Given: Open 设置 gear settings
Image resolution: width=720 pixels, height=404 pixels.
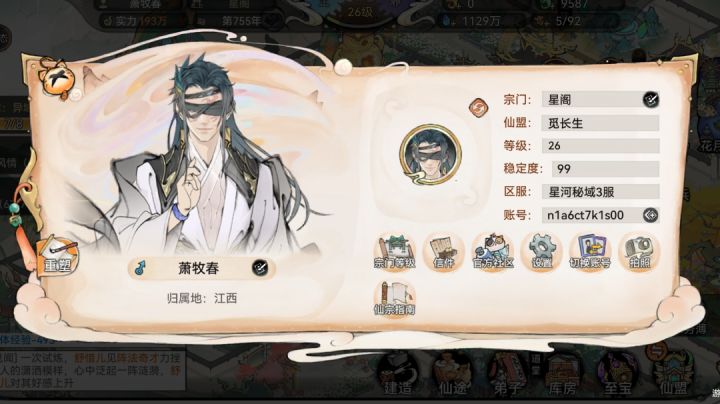Looking at the screenshot, I should coord(542,251).
